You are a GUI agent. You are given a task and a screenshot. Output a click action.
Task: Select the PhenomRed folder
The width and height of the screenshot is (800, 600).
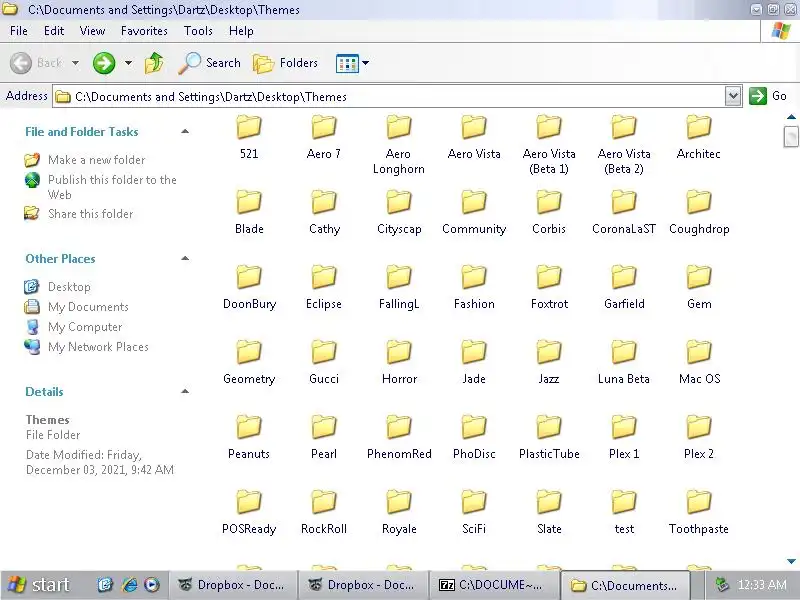(399, 438)
